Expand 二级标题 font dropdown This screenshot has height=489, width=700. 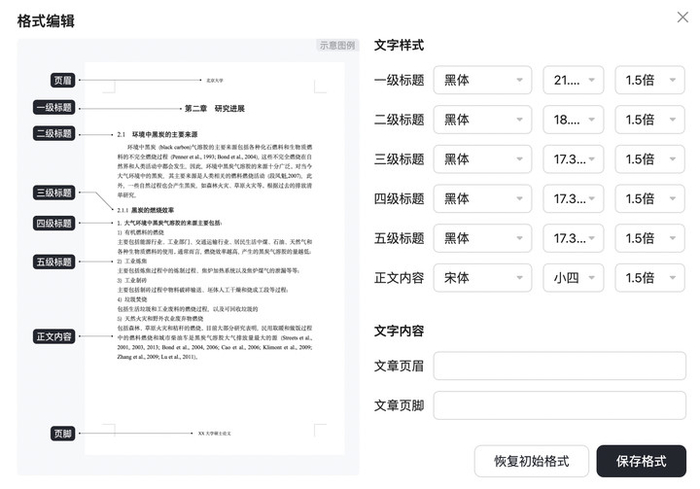(x=482, y=120)
